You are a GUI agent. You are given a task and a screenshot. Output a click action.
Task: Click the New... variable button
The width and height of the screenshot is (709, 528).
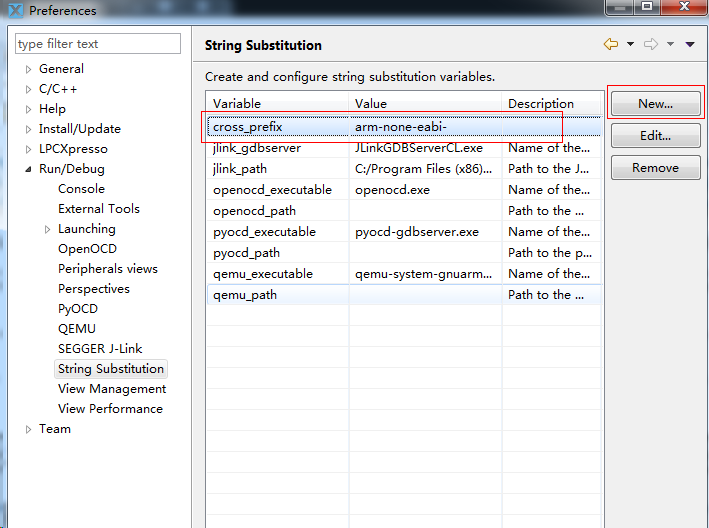656,104
